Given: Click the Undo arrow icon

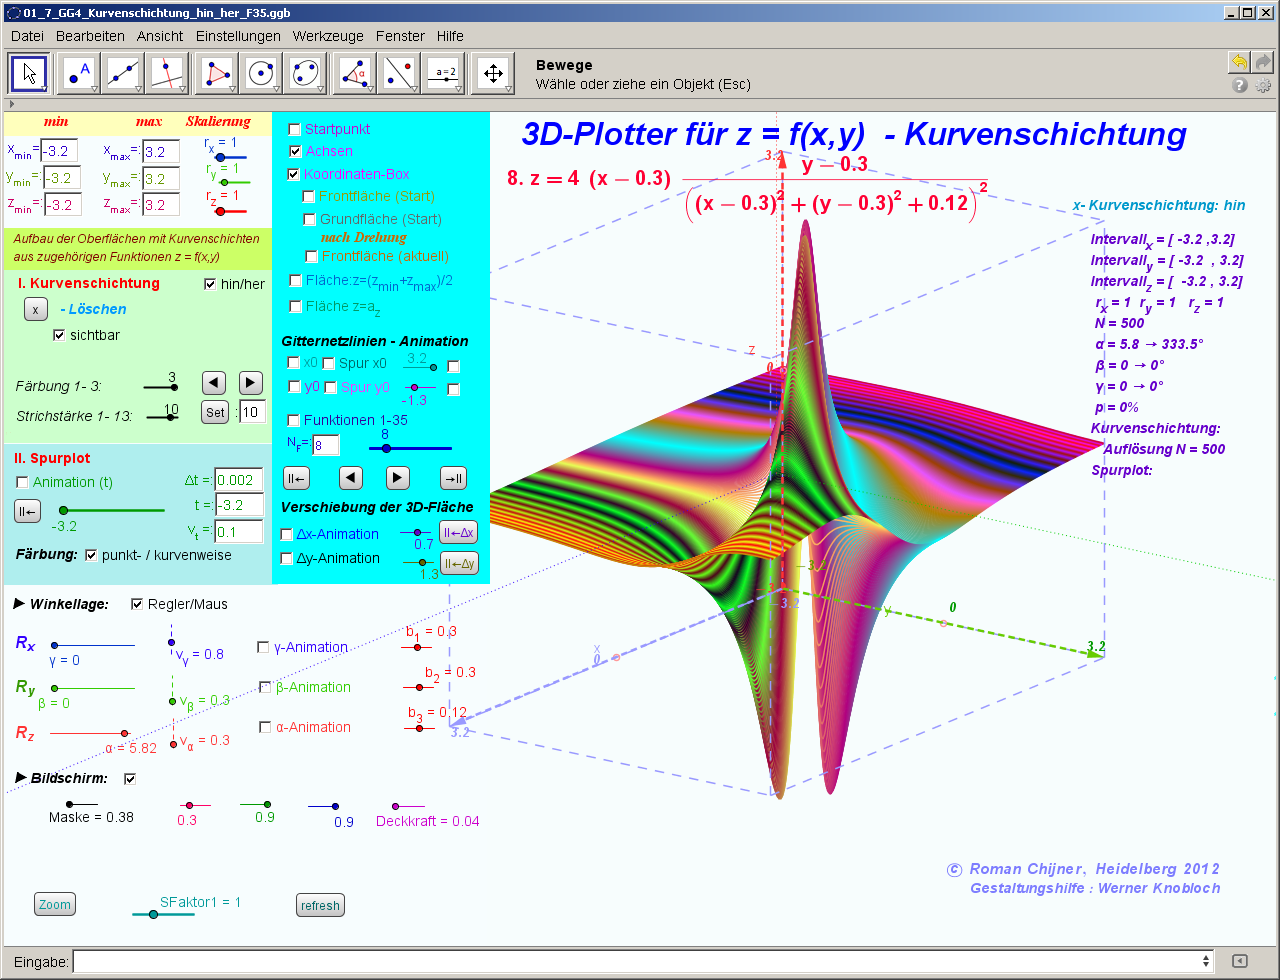Looking at the screenshot, I should (1239, 62).
